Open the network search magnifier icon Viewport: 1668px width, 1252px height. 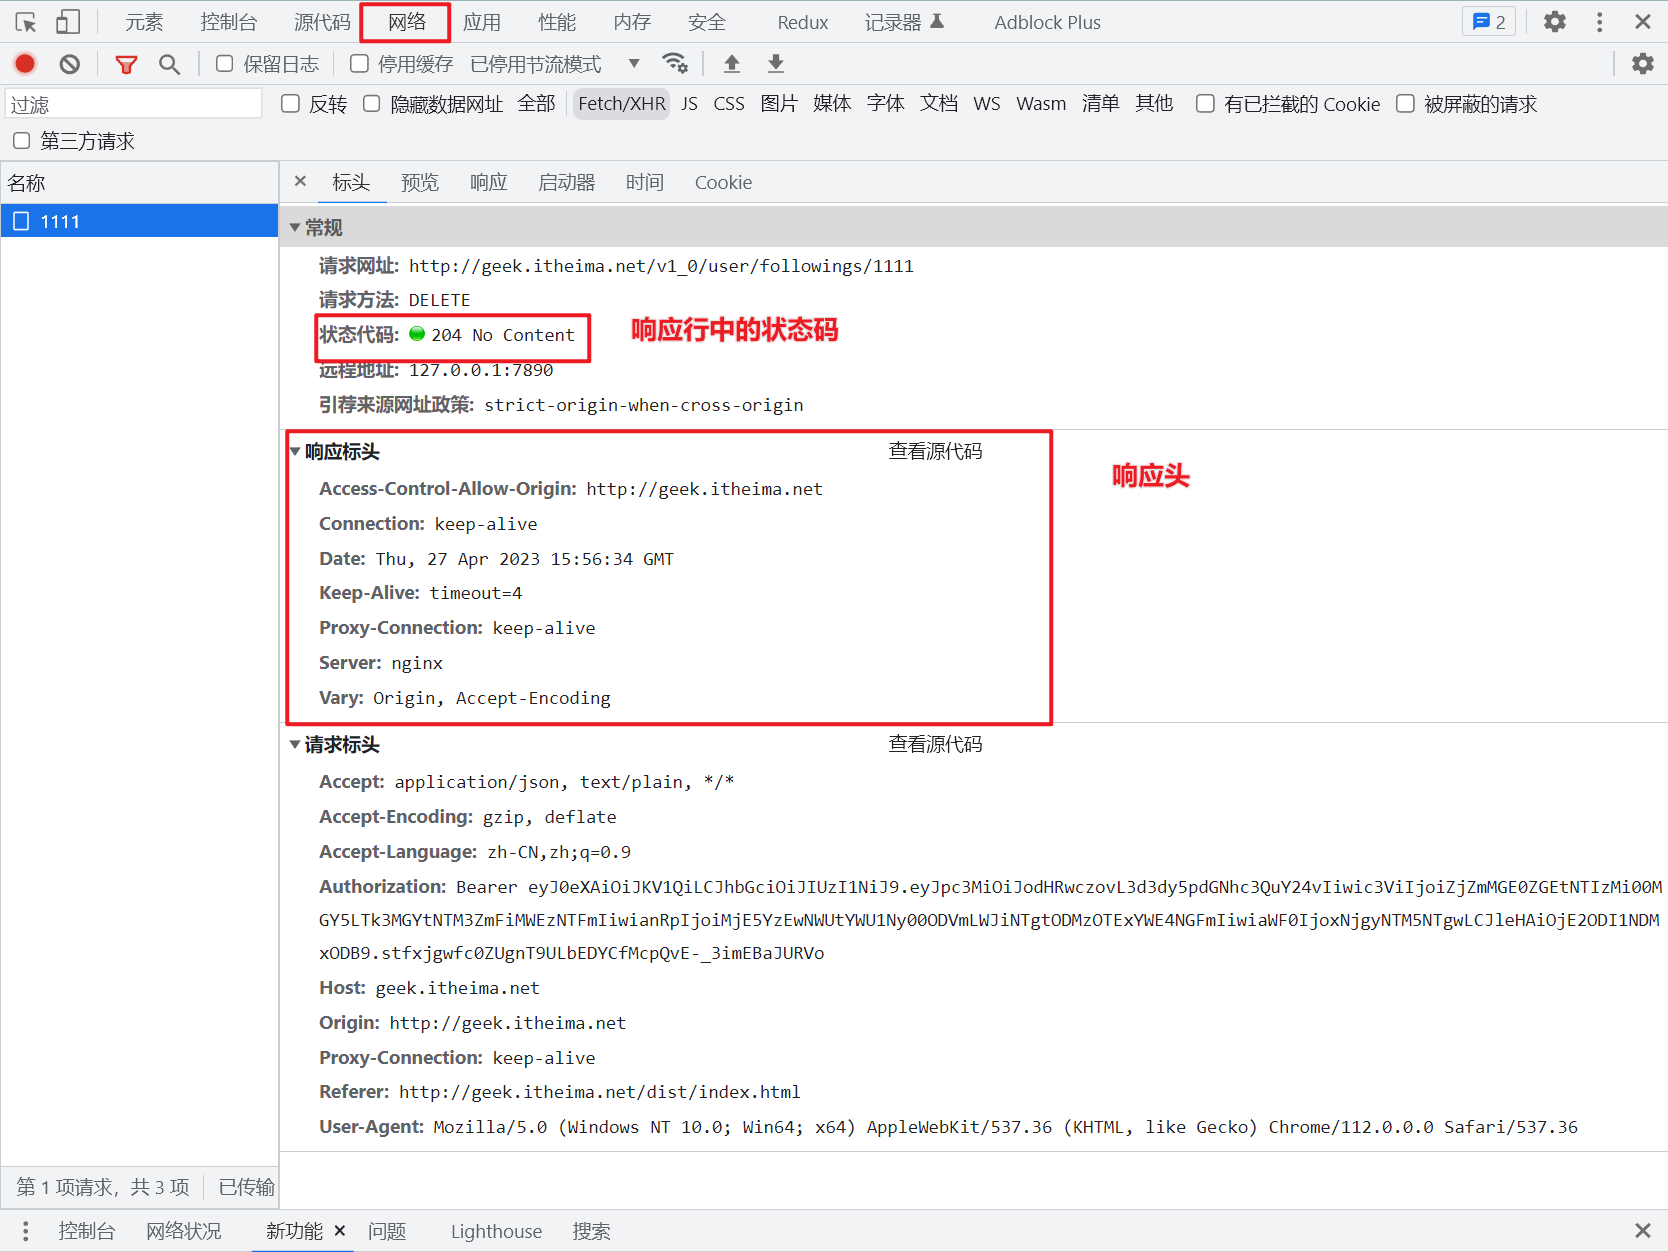[170, 65]
